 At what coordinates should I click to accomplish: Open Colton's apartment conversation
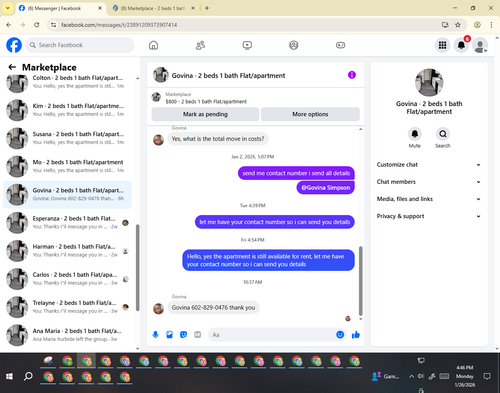(68, 82)
